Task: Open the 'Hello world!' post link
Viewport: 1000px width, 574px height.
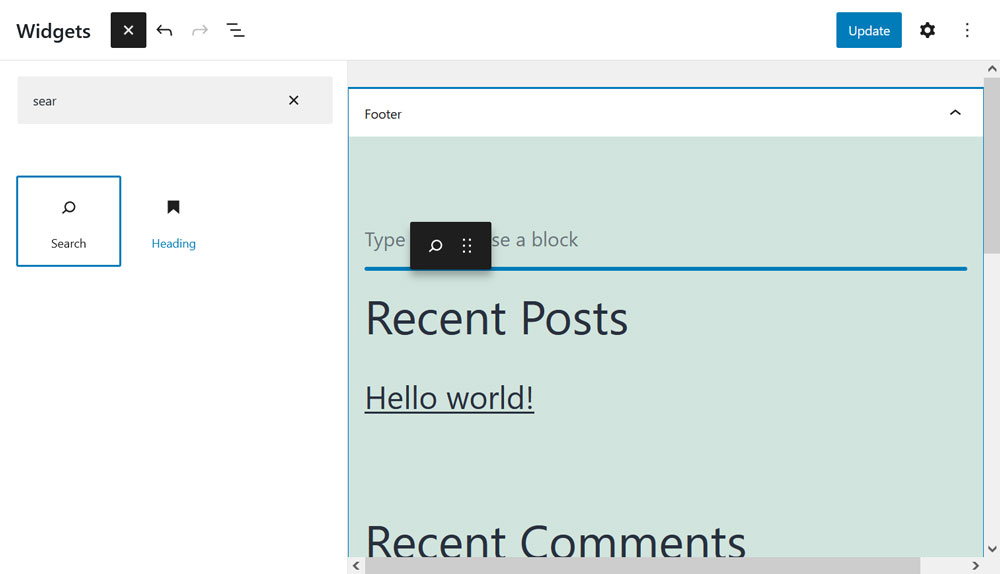Action: click(x=449, y=398)
